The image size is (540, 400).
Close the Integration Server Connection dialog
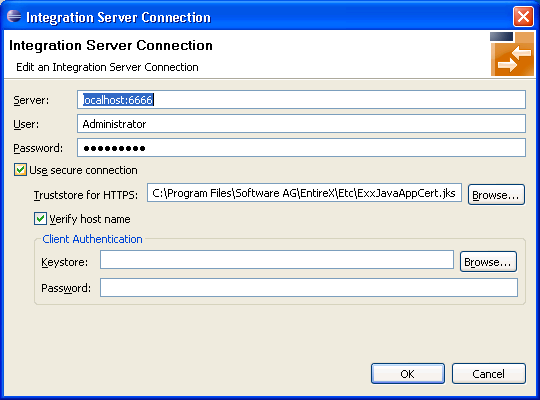click(x=523, y=16)
